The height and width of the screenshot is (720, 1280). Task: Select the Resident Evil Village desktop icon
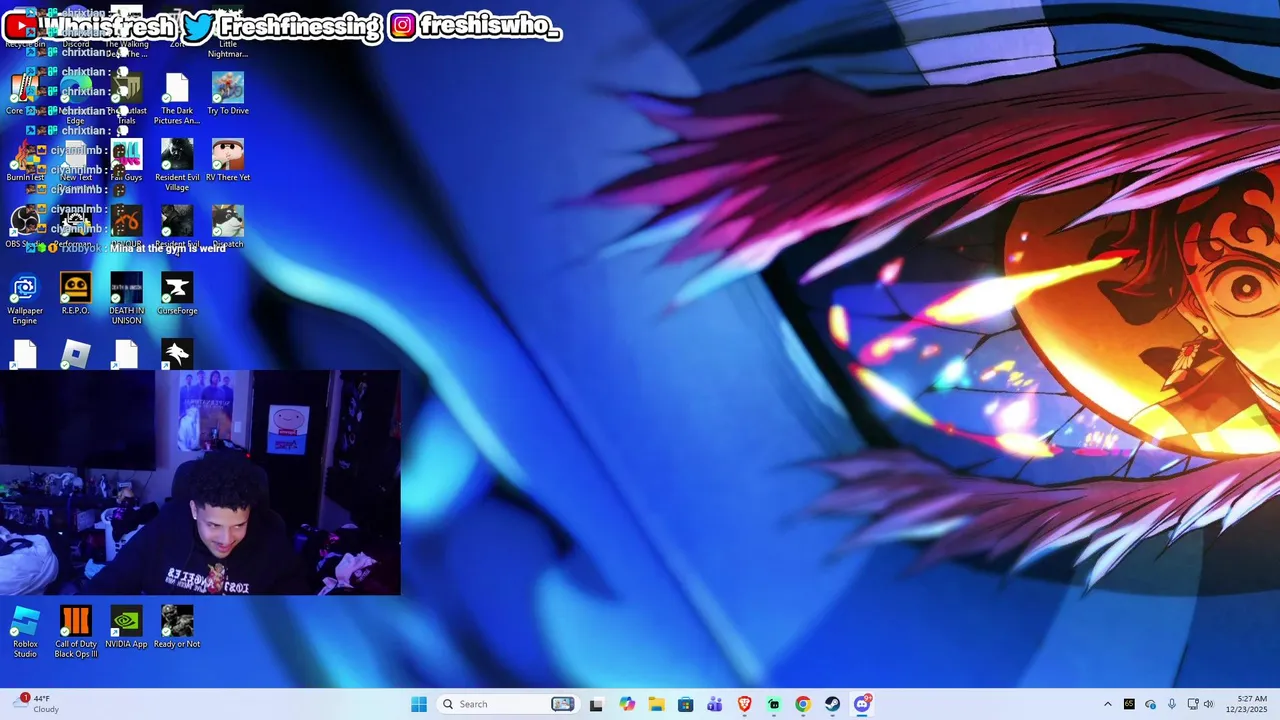click(x=177, y=165)
